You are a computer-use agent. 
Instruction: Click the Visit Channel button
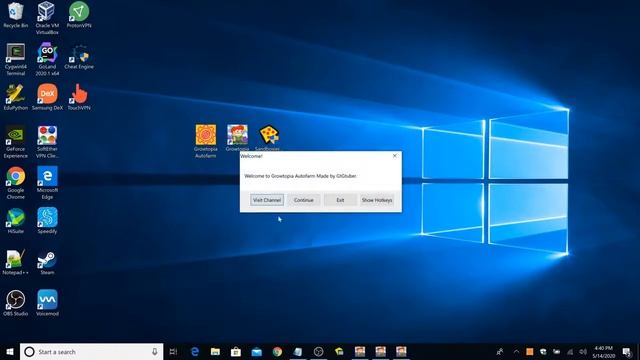click(x=267, y=200)
